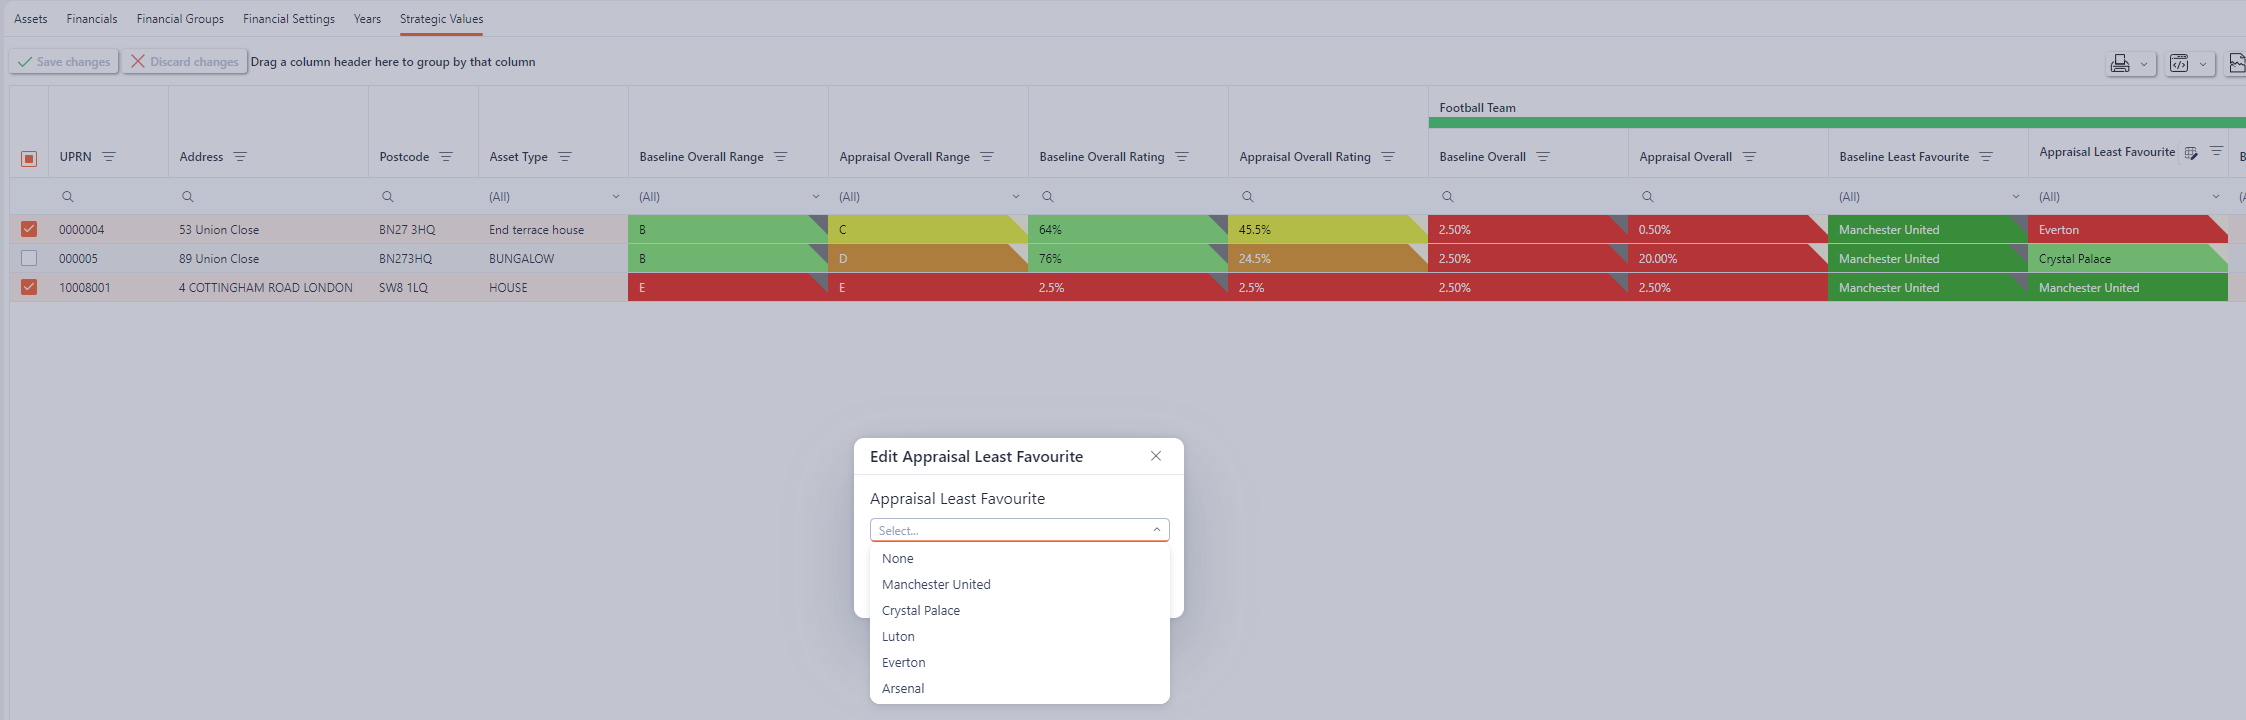Click the search icon under Postcode column

click(x=387, y=197)
